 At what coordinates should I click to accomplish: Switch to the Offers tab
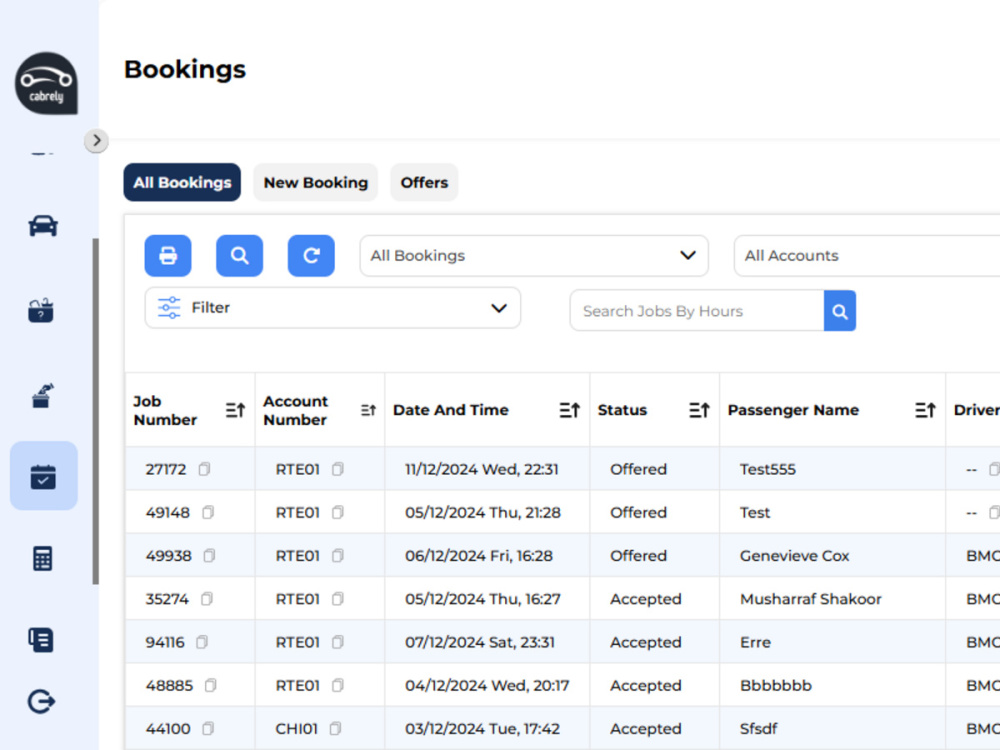pyautogui.click(x=424, y=182)
